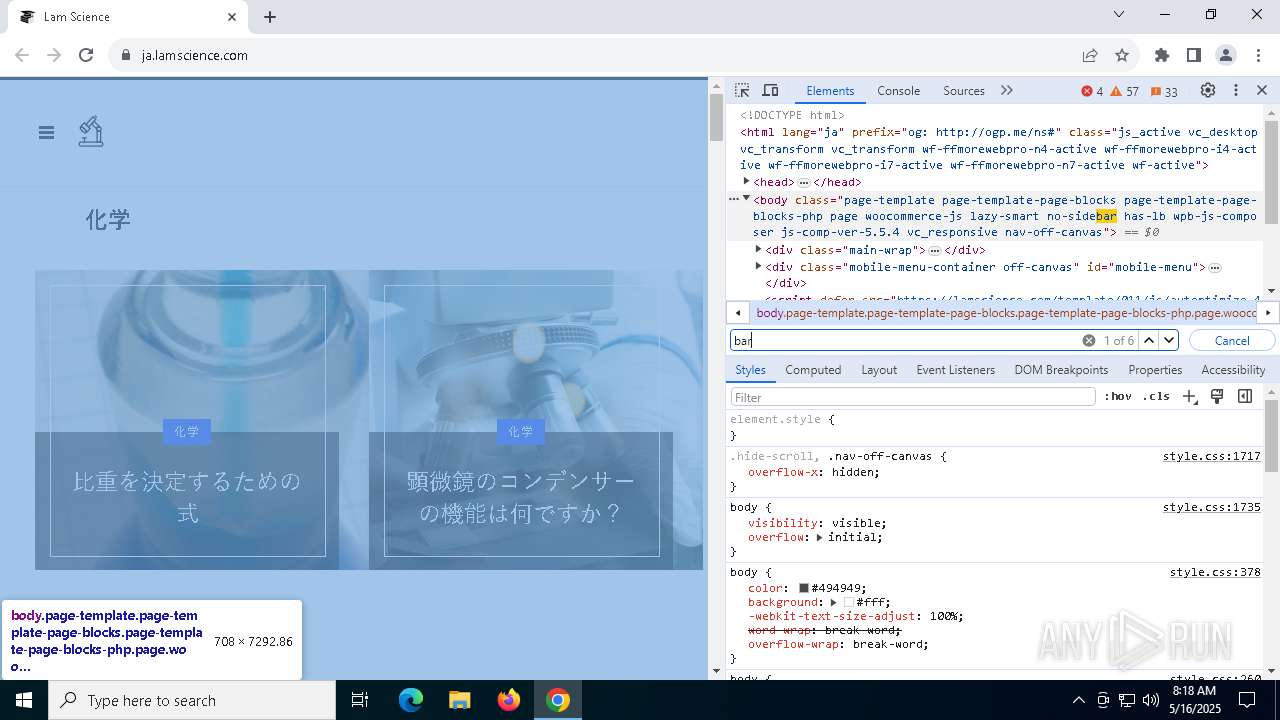Viewport: 1280px width, 720px height.
Task: Open DevTools customize menu (three dots)
Action: 1236,90
